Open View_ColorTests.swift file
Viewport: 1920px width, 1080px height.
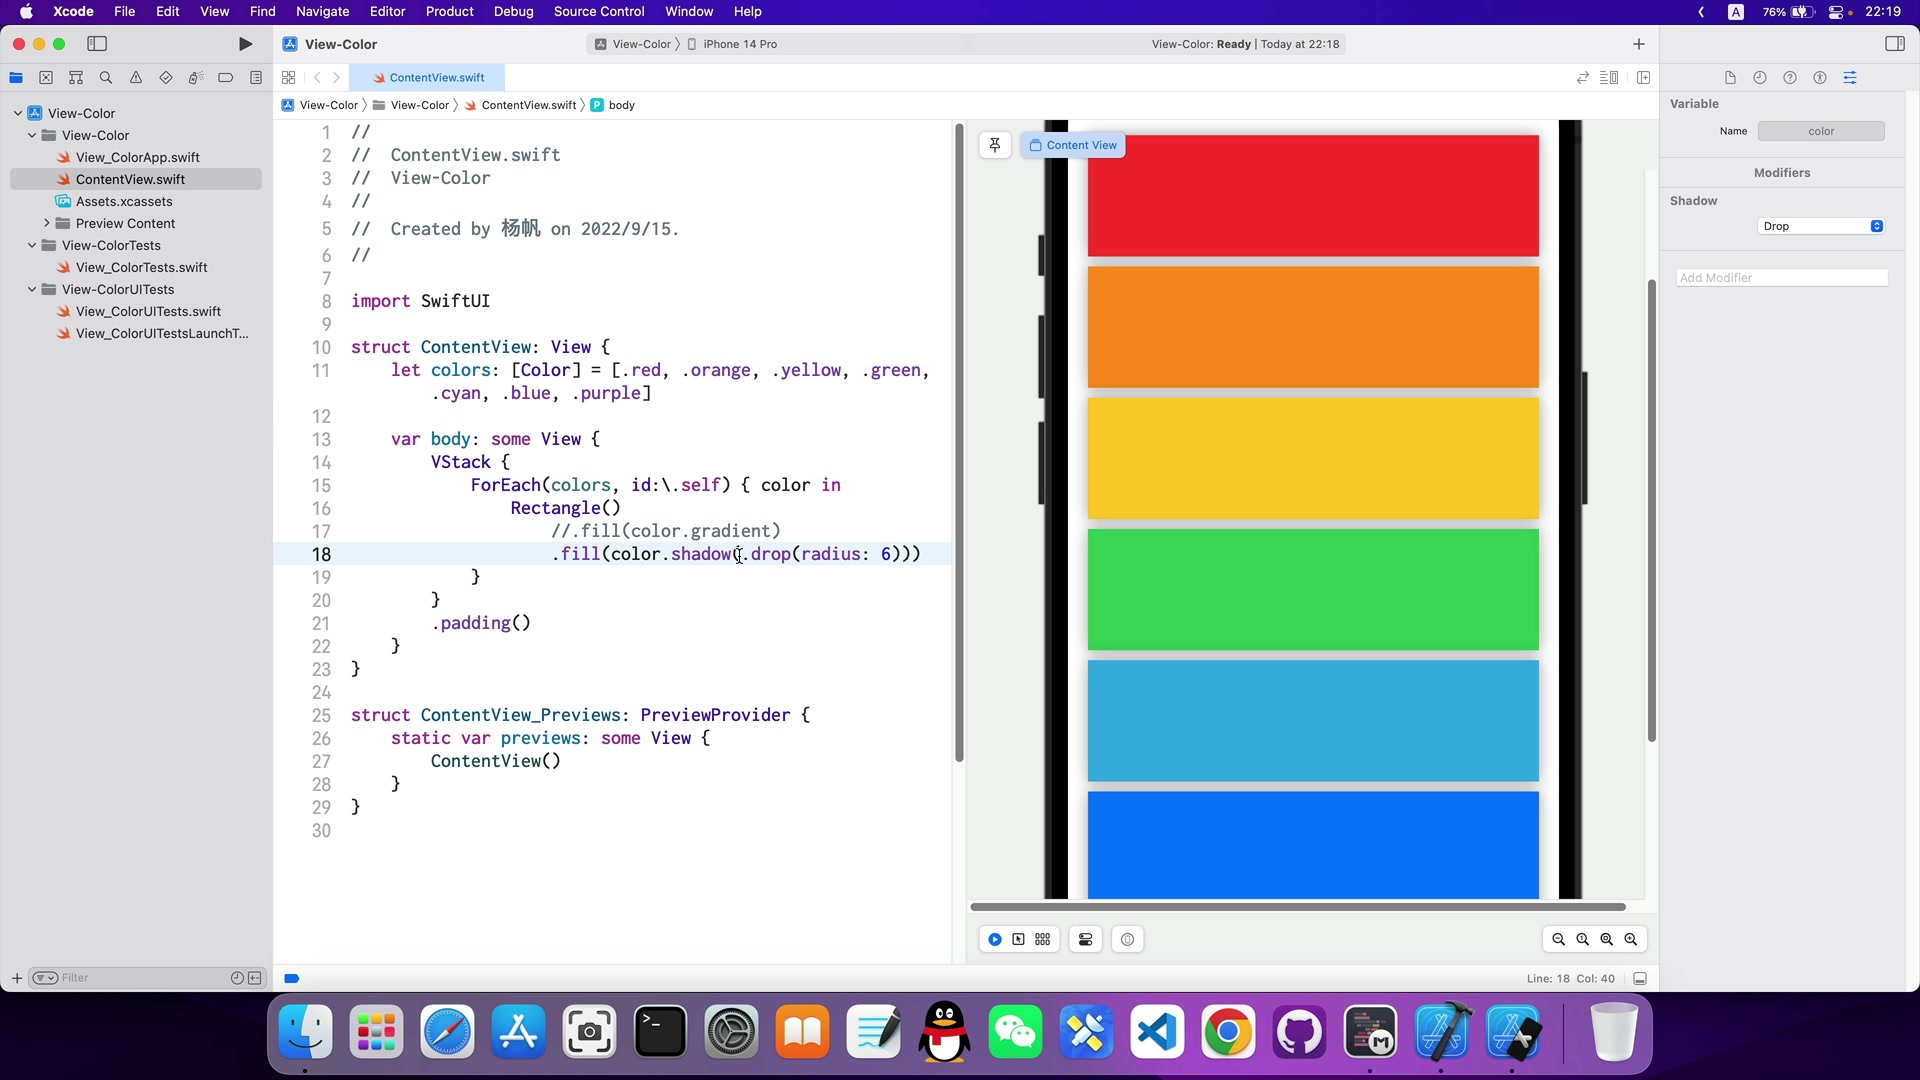tap(141, 267)
